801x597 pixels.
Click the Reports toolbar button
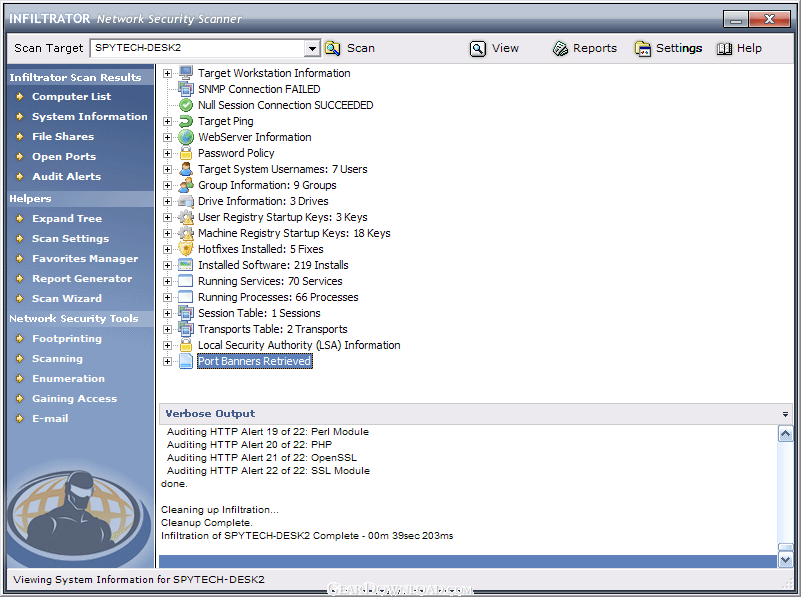(585, 49)
